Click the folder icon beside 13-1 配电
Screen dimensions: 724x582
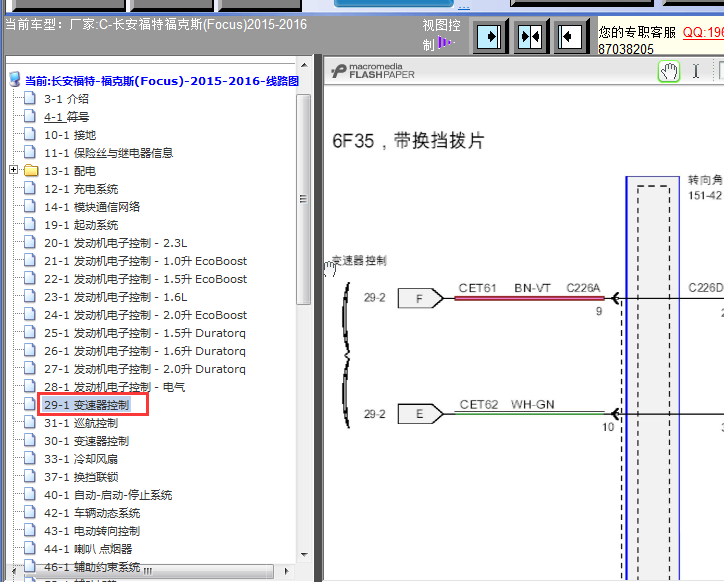31,170
